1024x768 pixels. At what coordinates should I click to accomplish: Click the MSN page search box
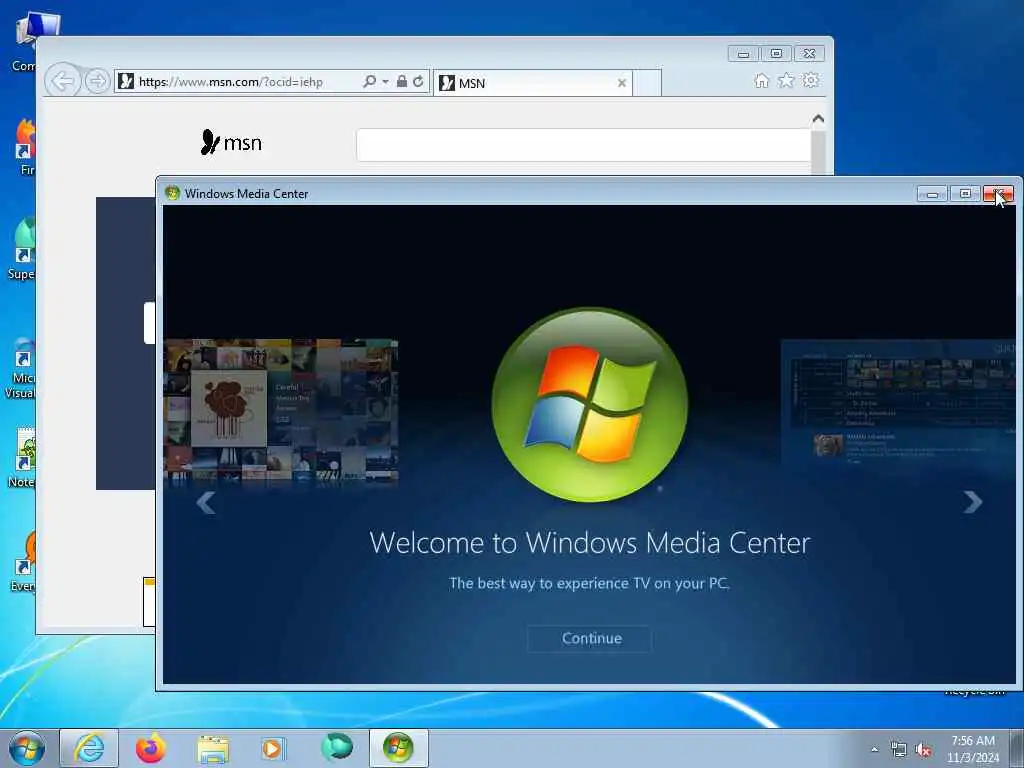(x=583, y=145)
